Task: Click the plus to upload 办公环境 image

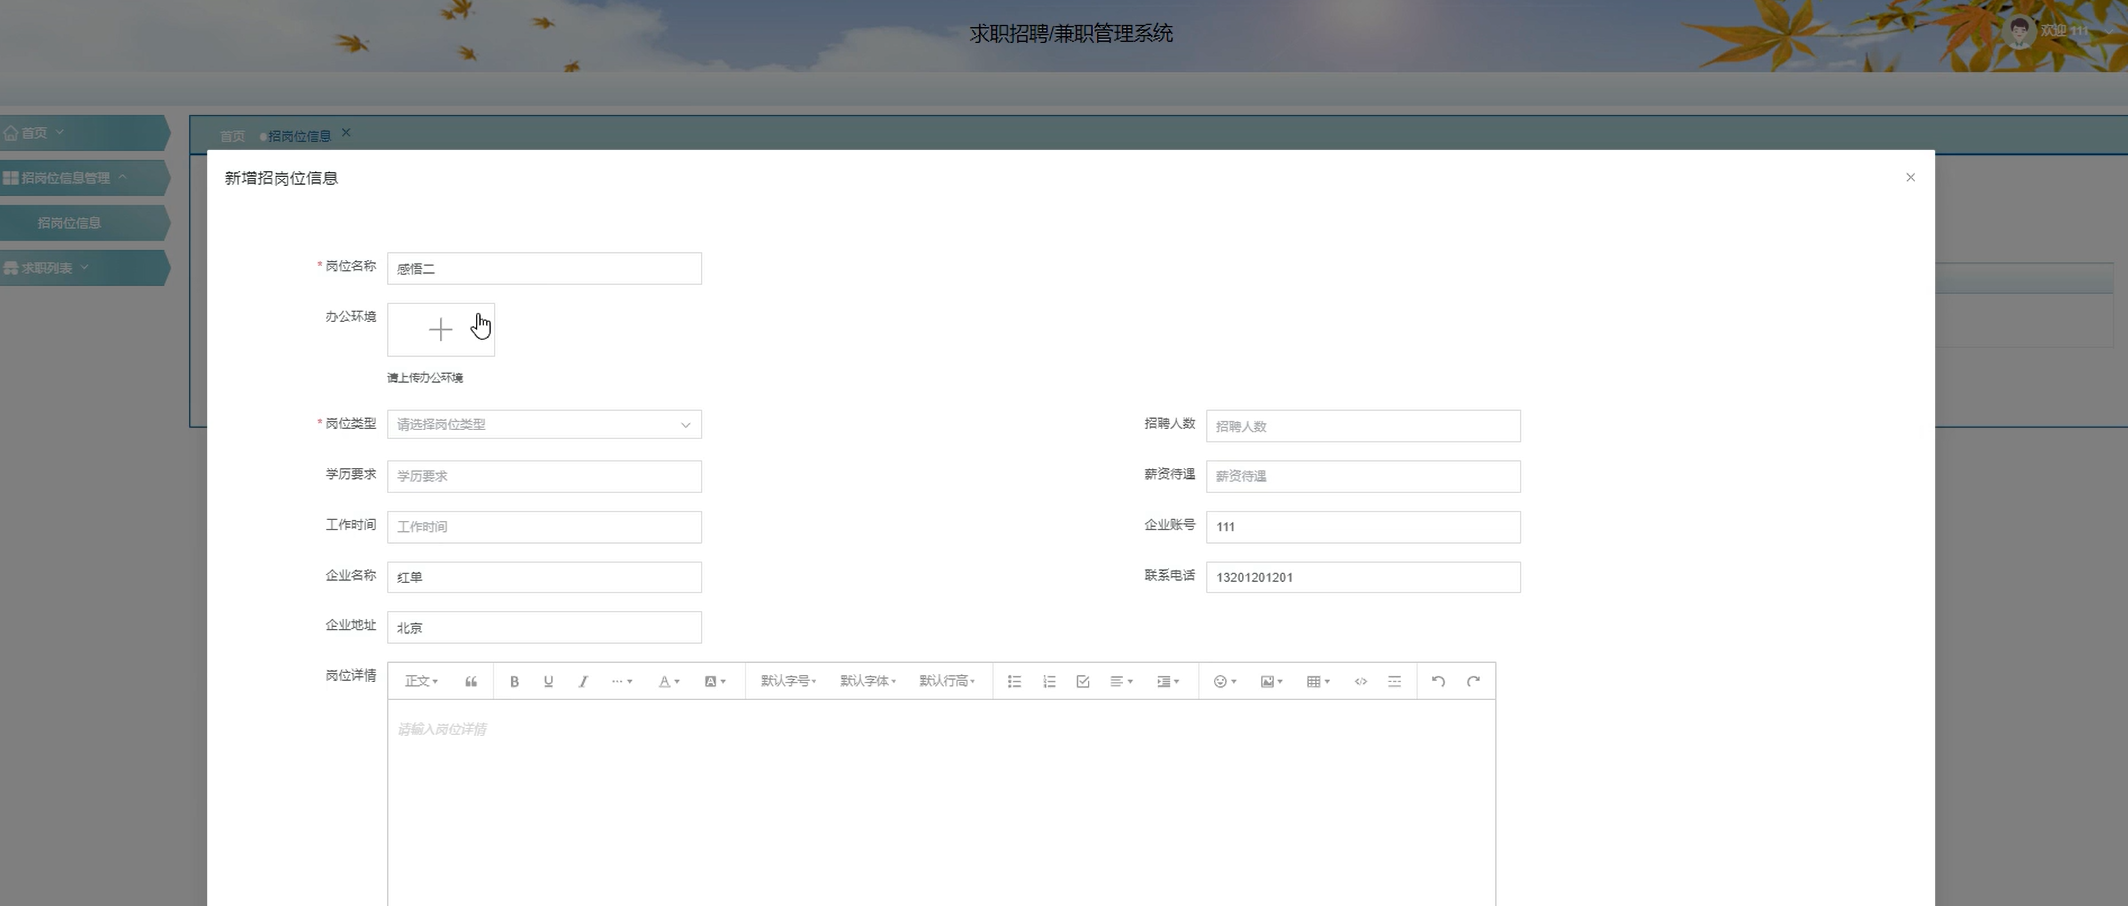Action: point(441,329)
